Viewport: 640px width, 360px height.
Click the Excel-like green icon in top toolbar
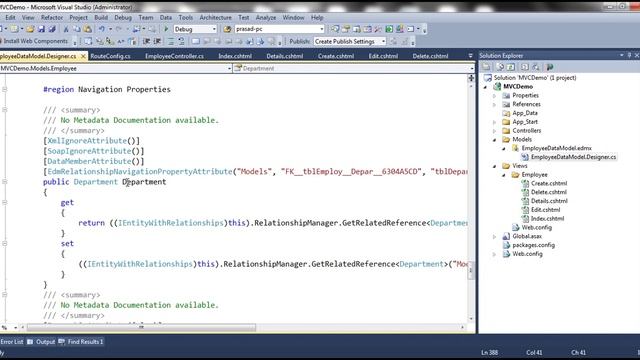389,29
